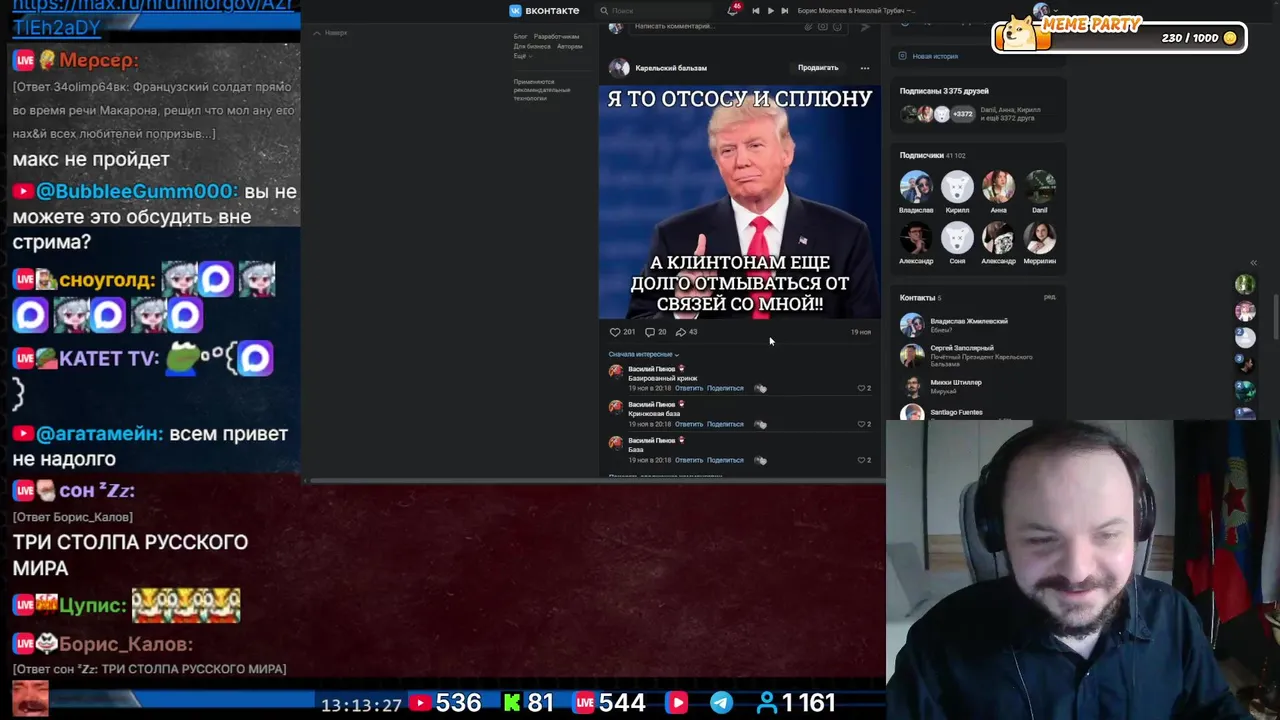Open comments counter showing 20

pos(655,332)
